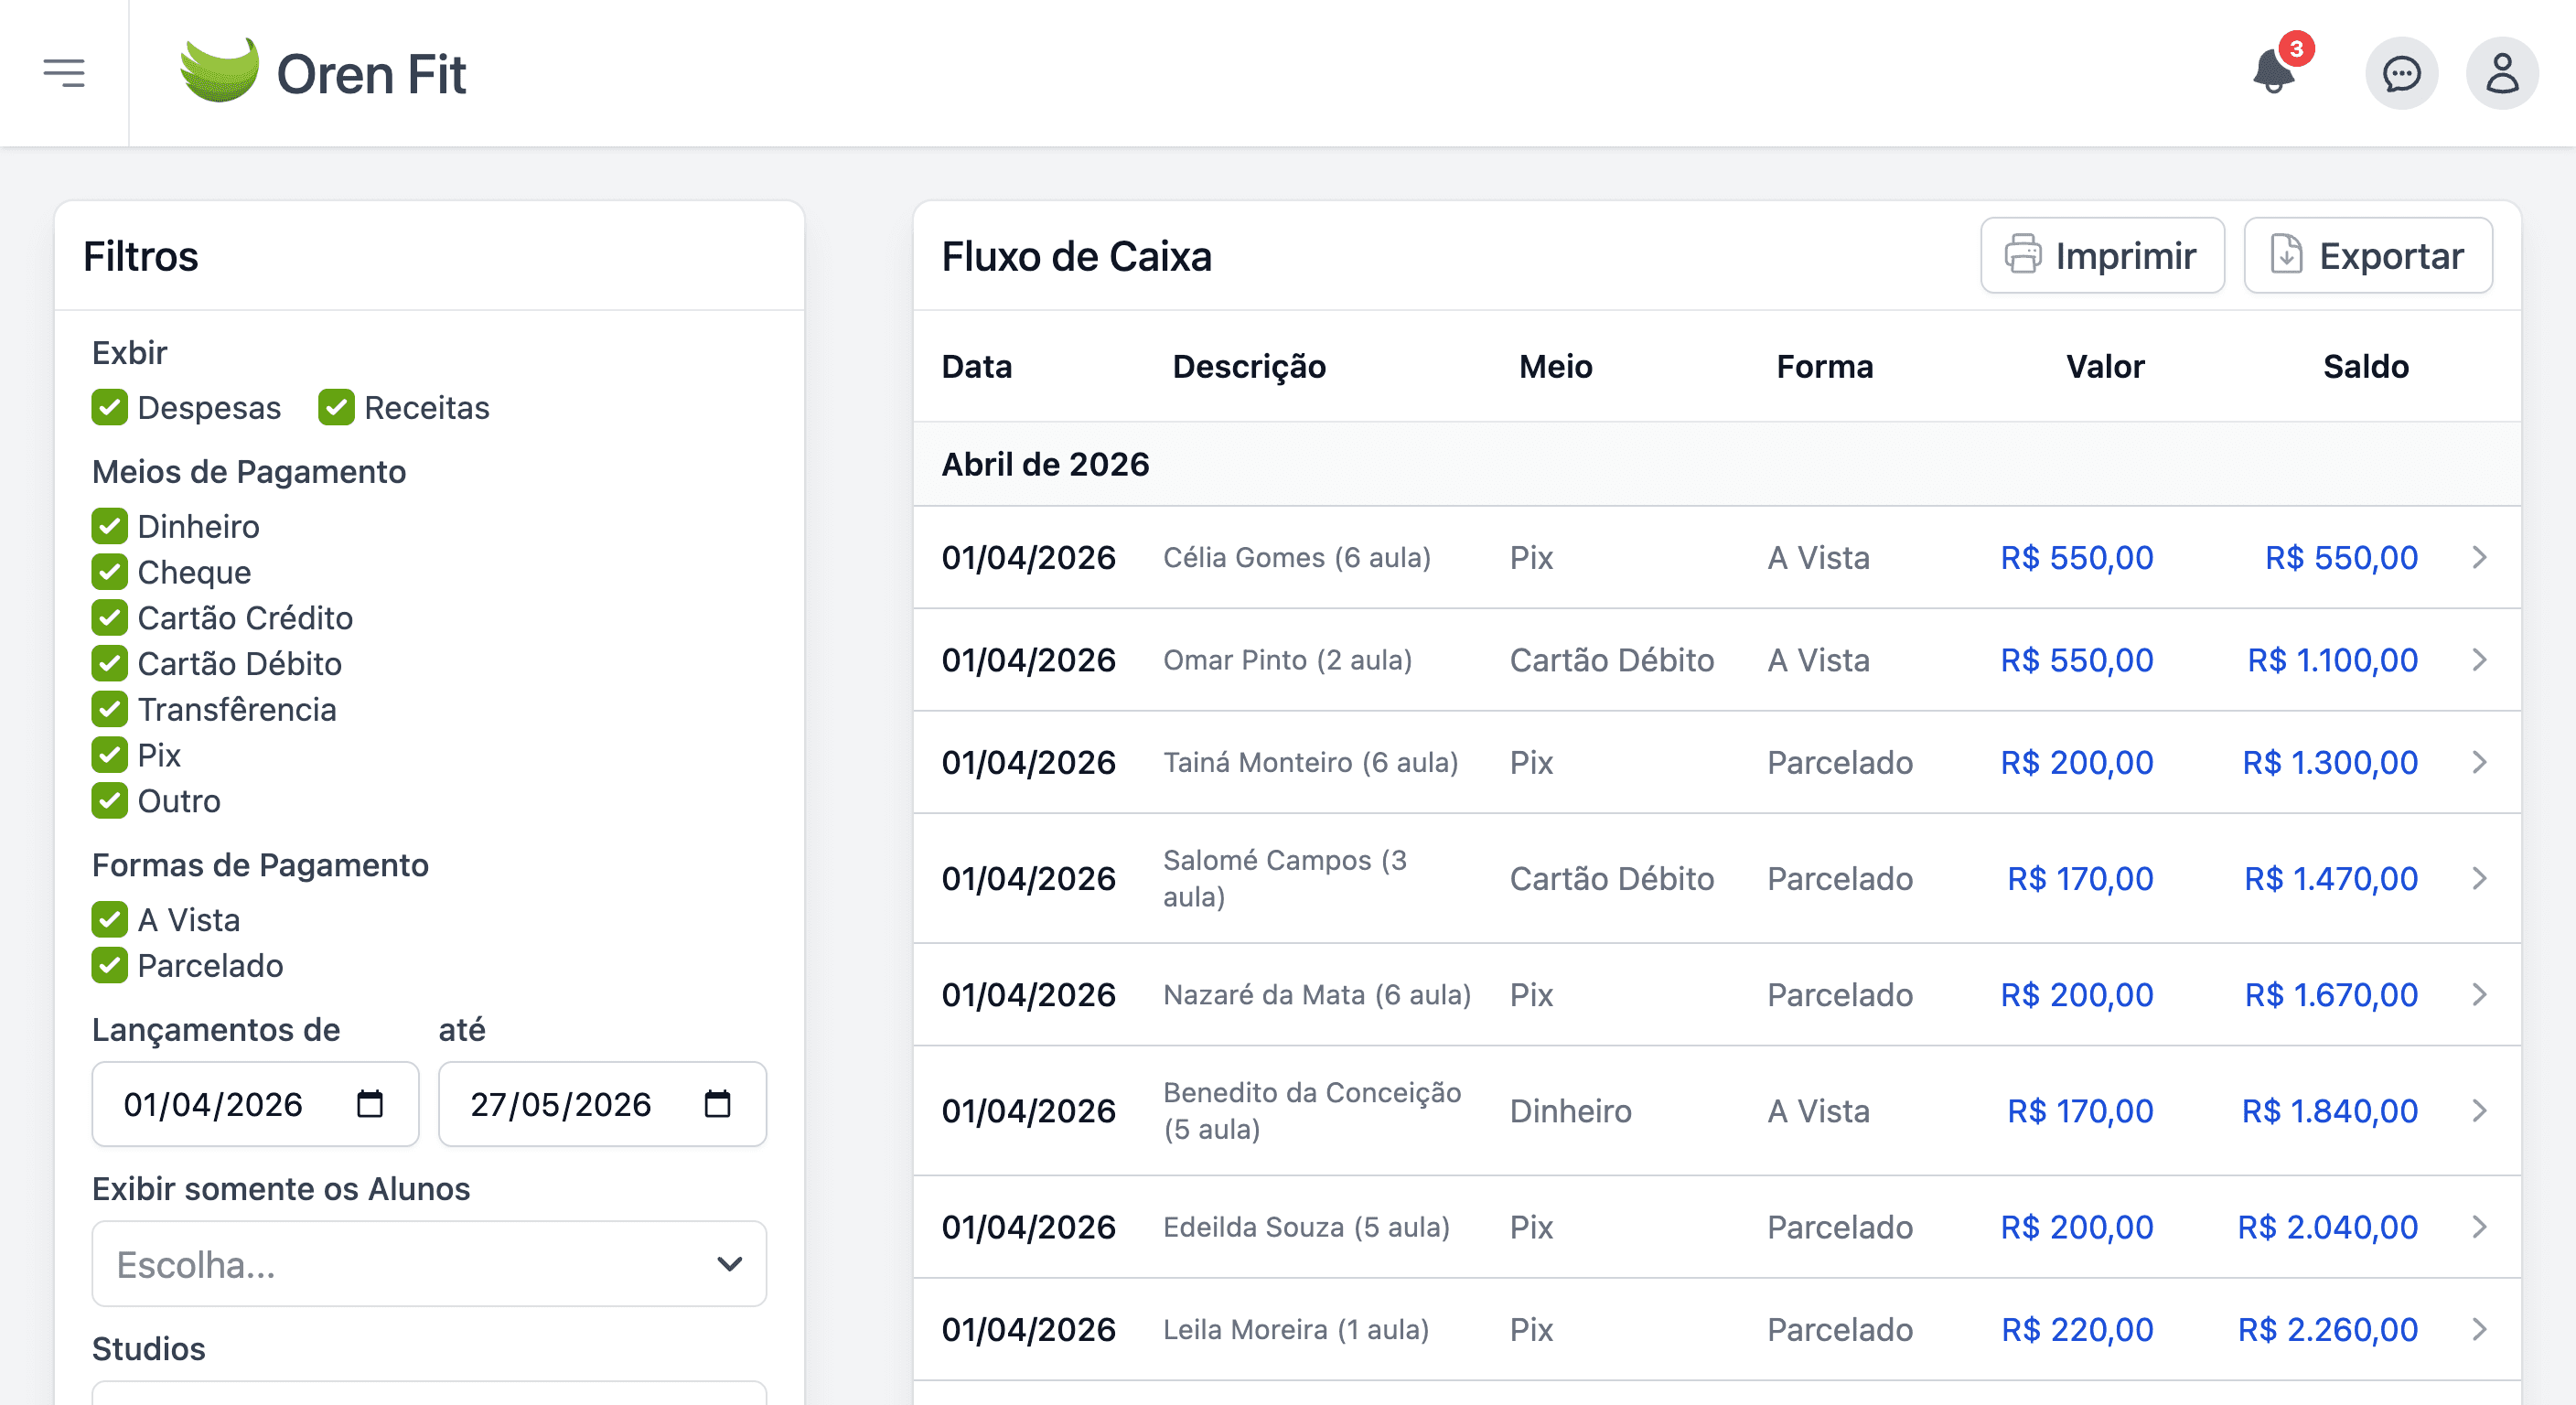Click the Valor column header
2576x1405 pixels.
coord(2105,366)
